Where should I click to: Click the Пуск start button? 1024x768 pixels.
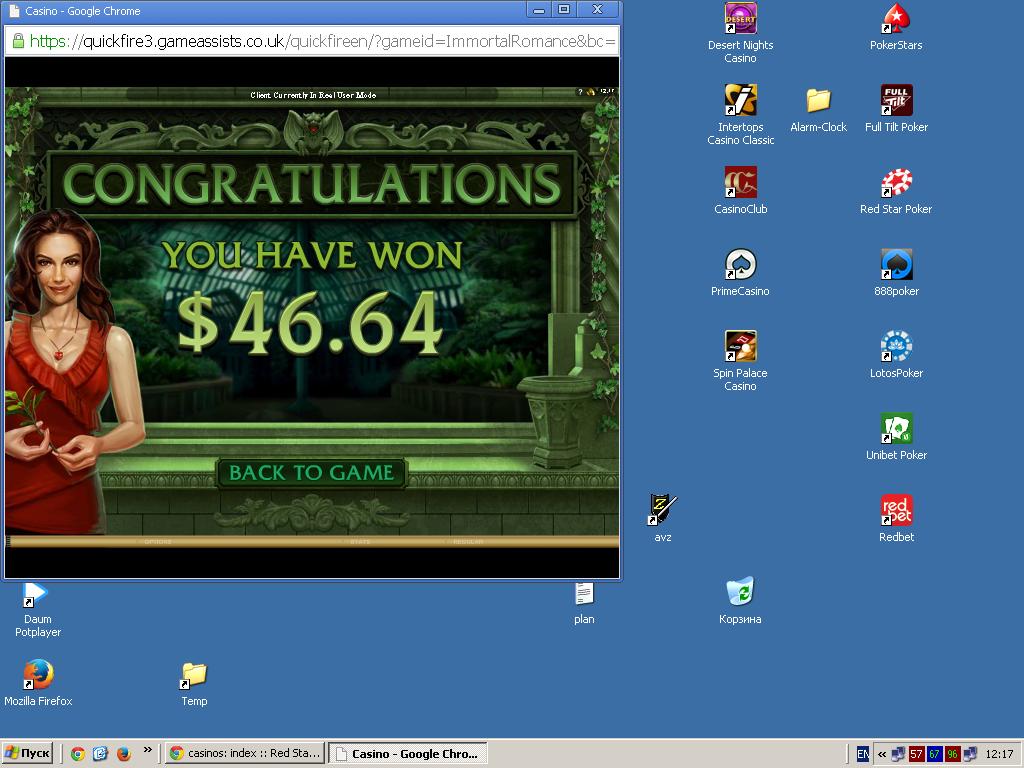[x=27, y=754]
